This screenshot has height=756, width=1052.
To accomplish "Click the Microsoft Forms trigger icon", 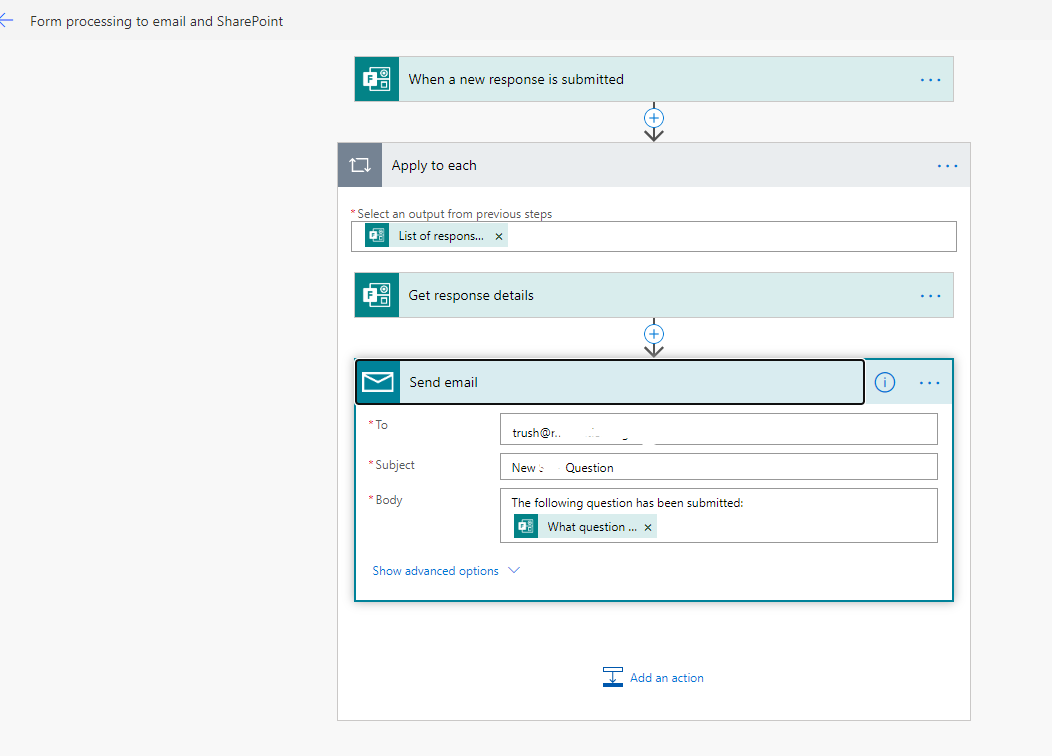I will point(376,78).
